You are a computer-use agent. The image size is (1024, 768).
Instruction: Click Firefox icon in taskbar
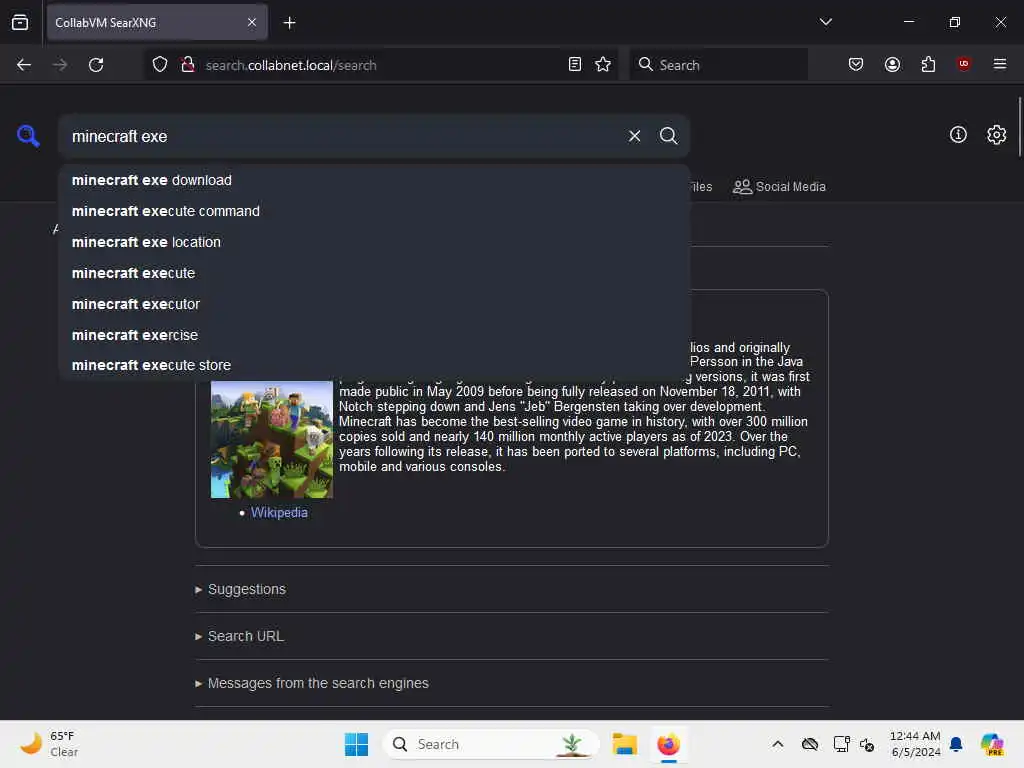[668, 744]
